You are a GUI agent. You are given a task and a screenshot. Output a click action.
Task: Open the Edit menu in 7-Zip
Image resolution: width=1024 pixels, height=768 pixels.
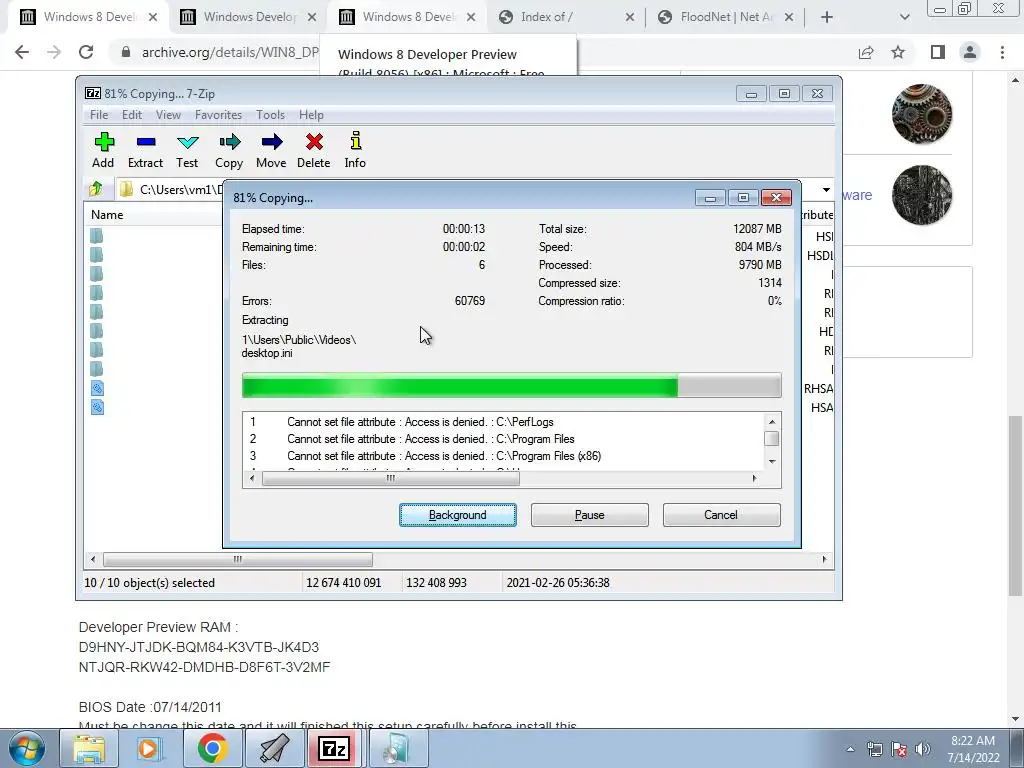[x=132, y=115]
